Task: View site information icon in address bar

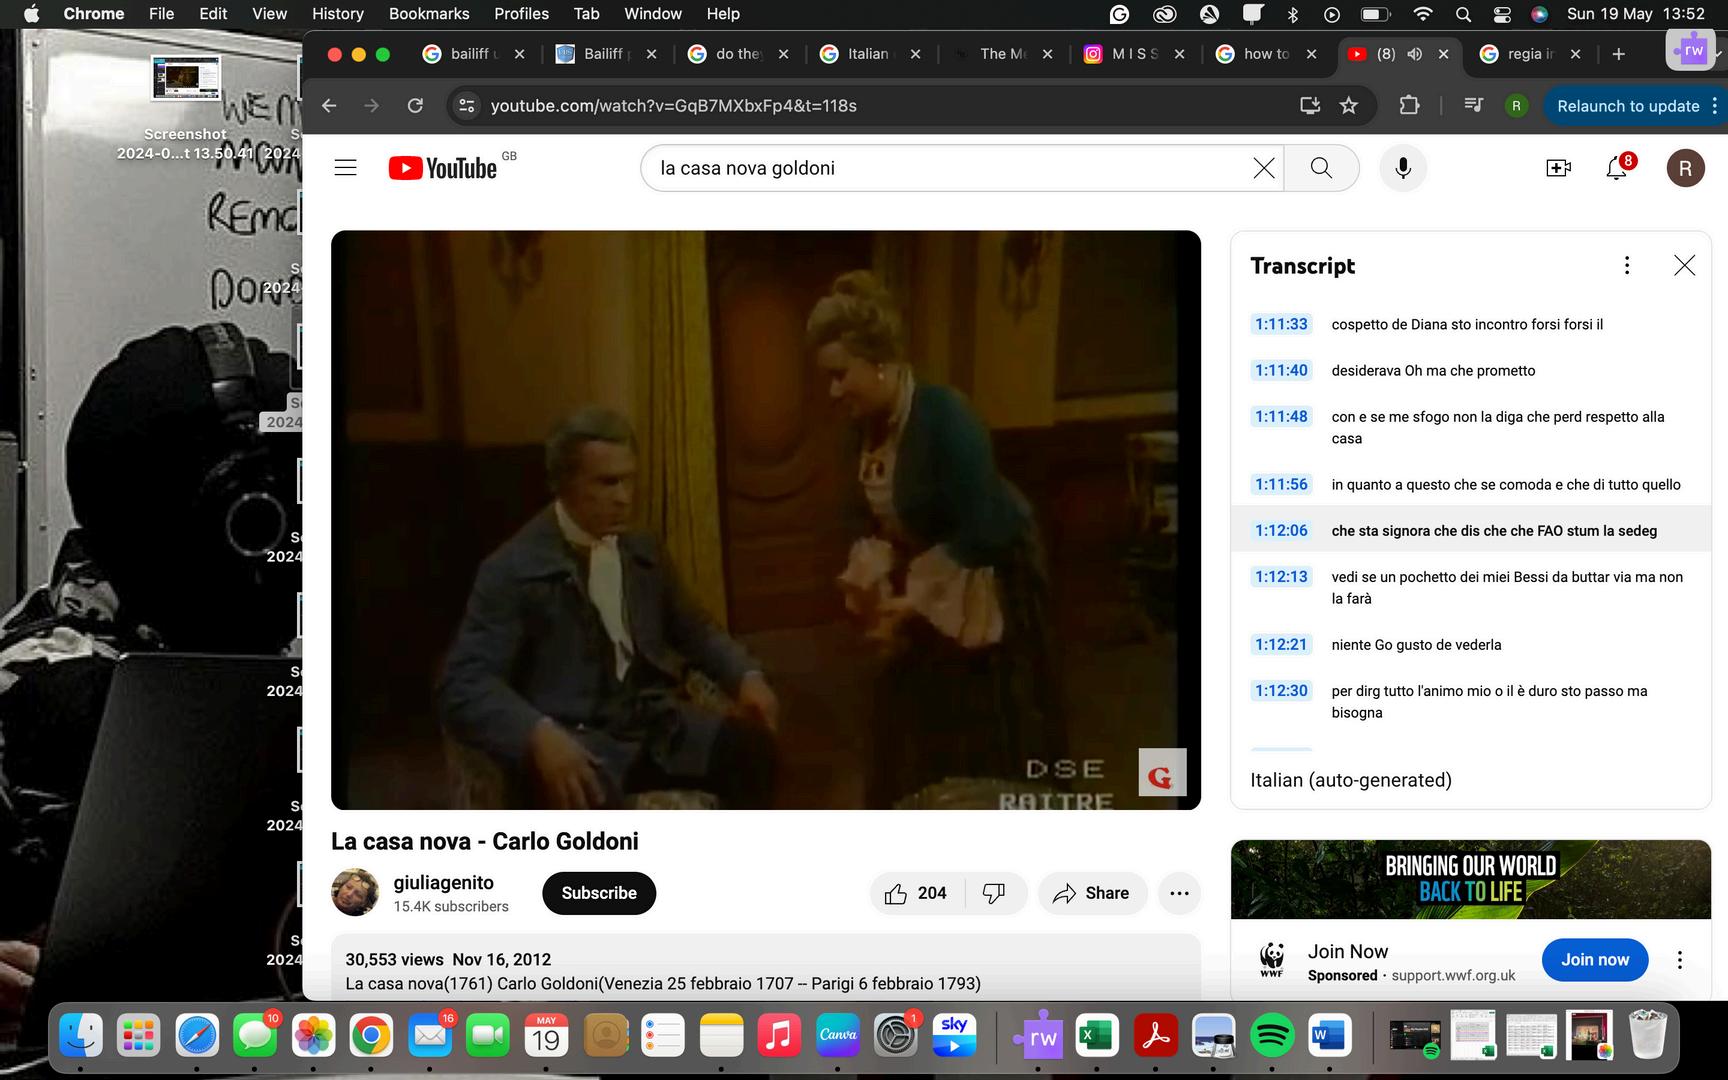Action: tap(466, 106)
